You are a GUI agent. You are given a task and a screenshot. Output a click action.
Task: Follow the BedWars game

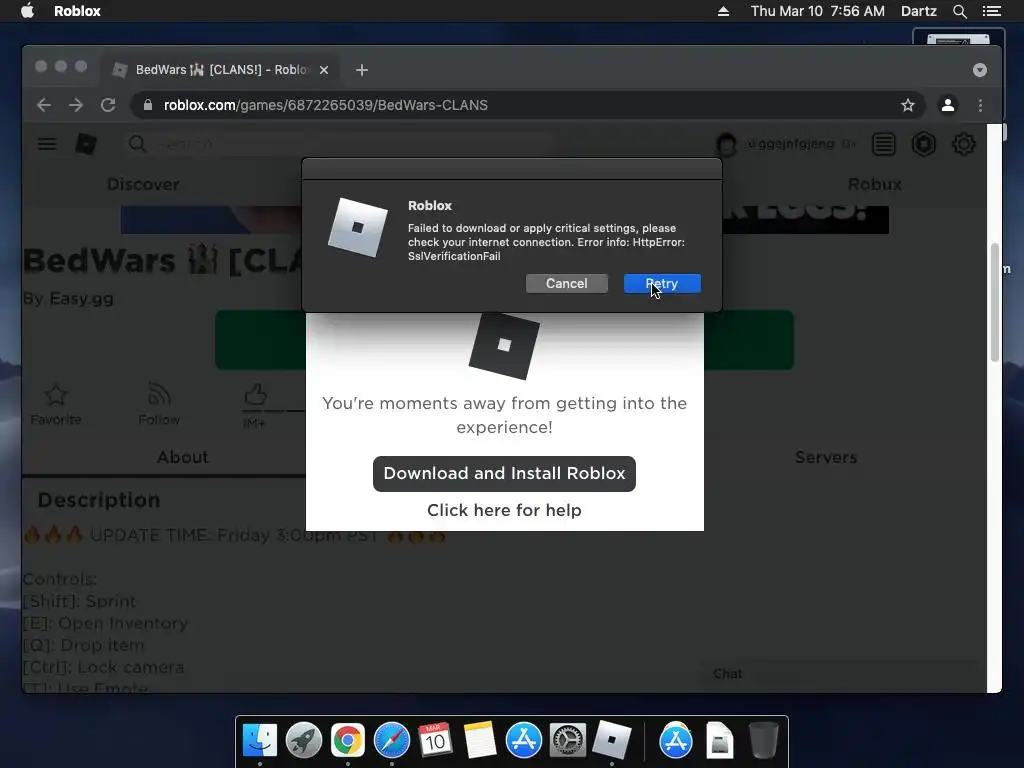[159, 405]
